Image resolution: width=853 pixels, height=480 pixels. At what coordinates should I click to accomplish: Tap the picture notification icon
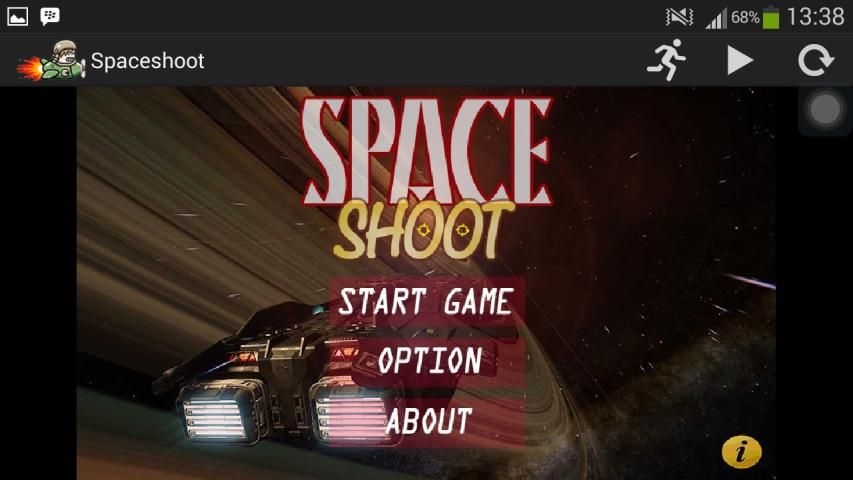[17, 16]
